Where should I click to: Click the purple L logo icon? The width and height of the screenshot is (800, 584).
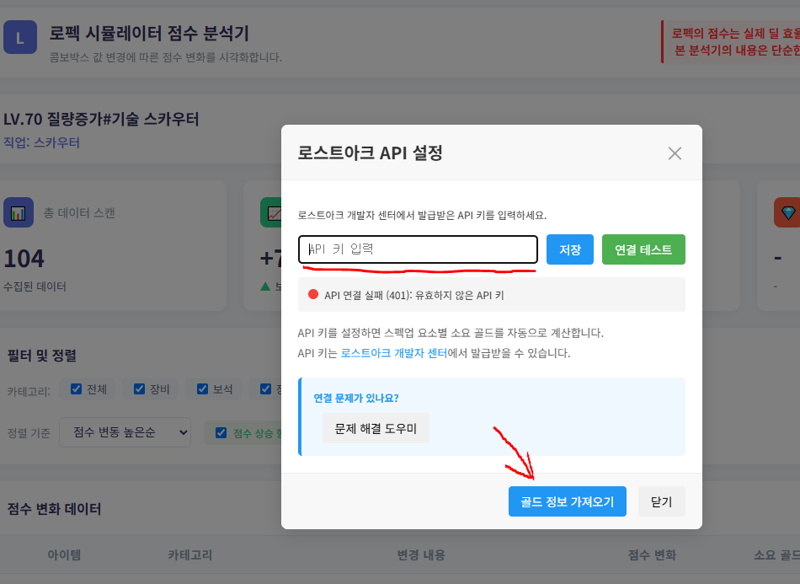[20, 37]
